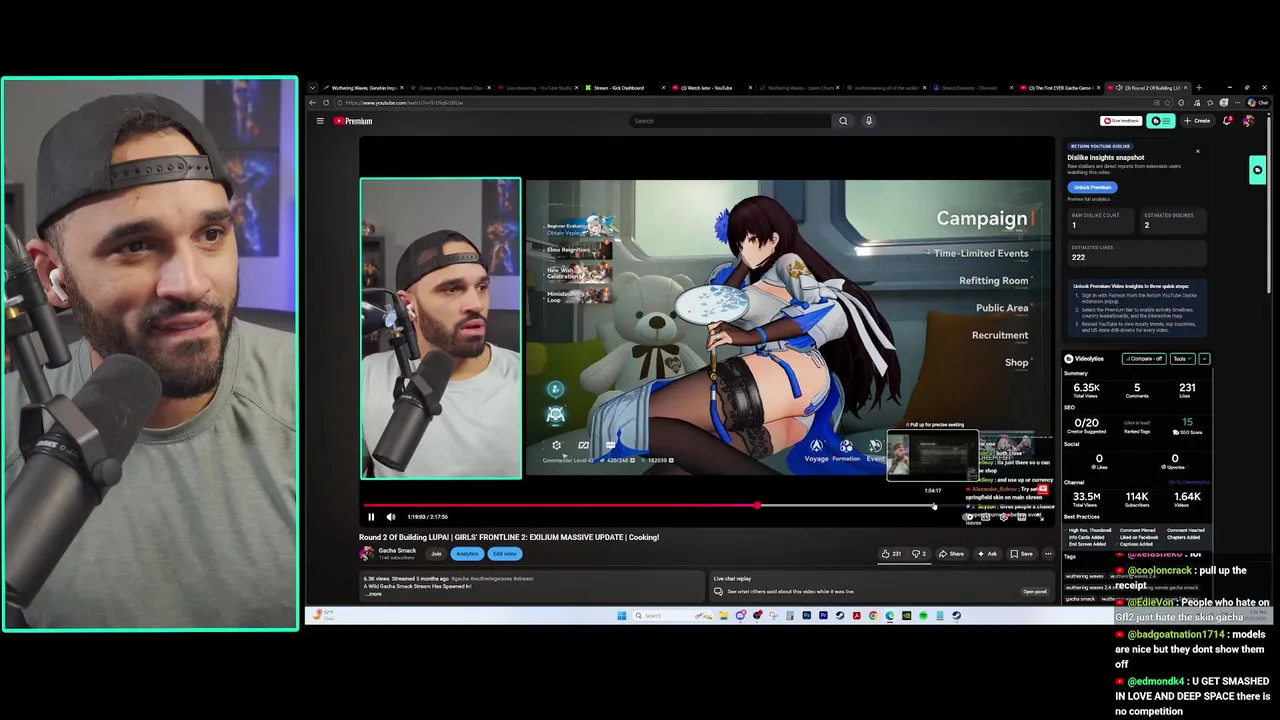1280x720 pixels.
Task: Select Refitting Room in the game menu
Action: [x=994, y=281]
